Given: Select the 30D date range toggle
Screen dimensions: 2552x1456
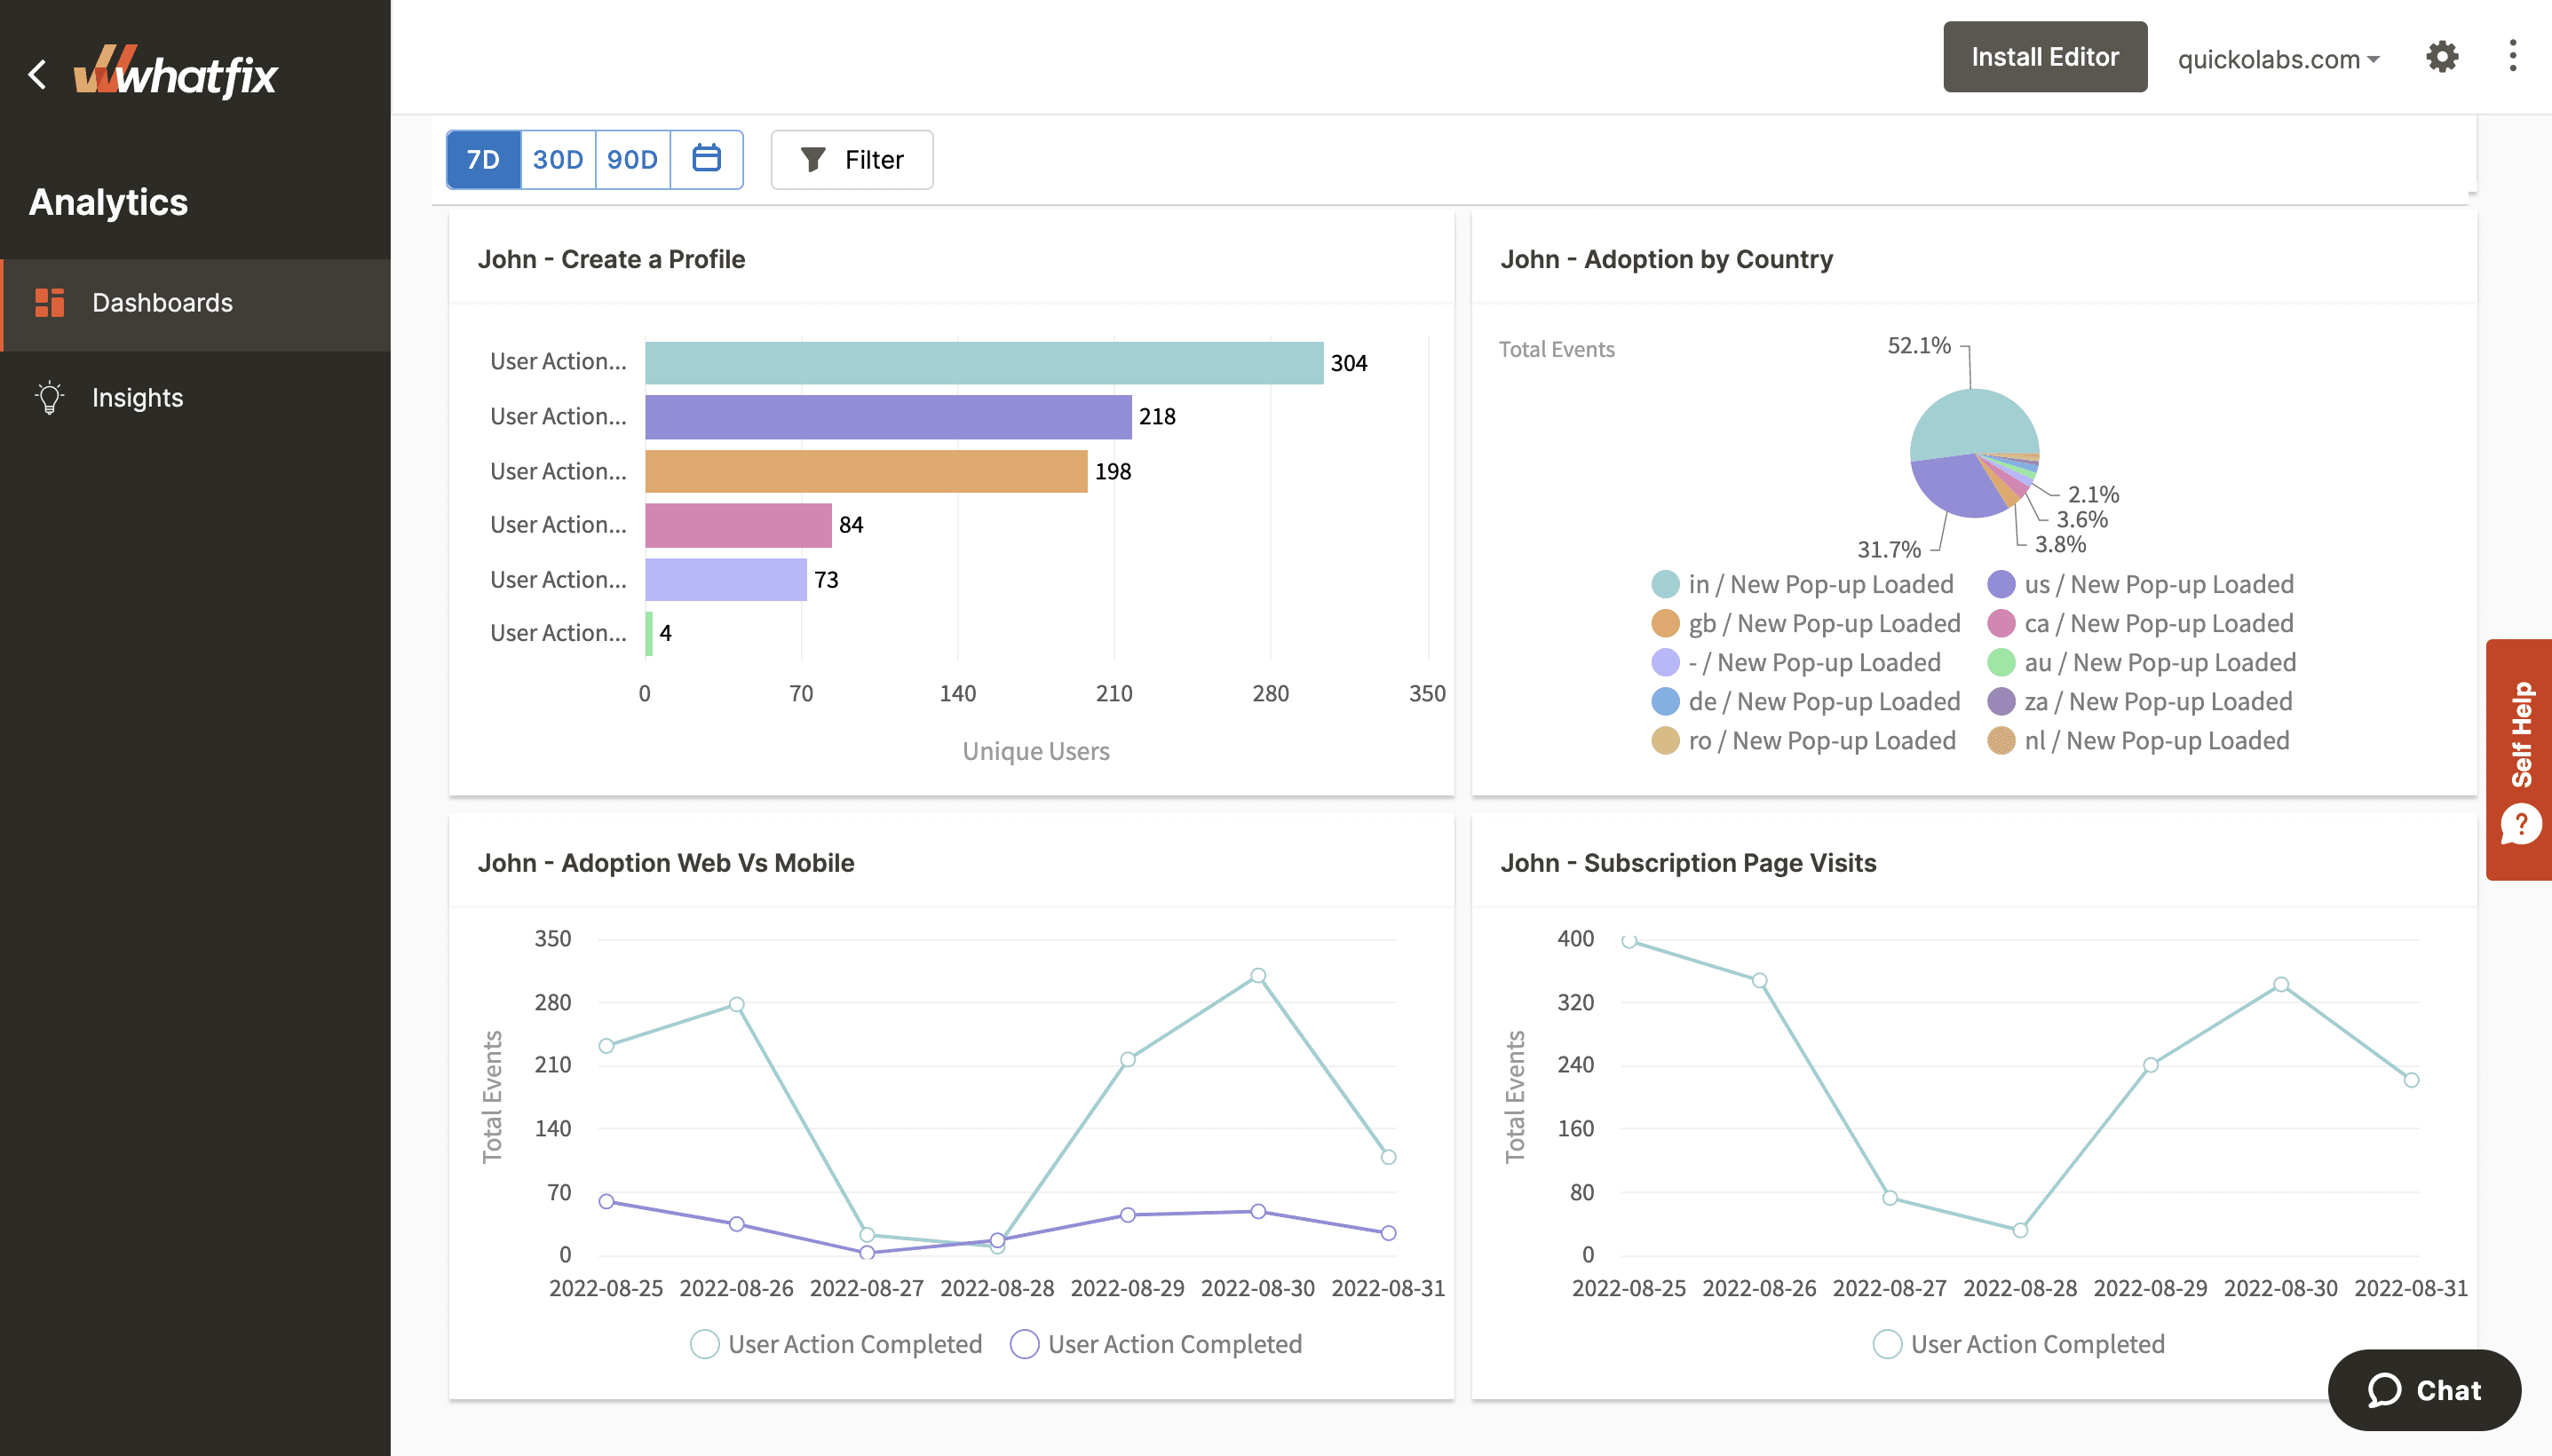Looking at the screenshot, I should 558,158.
